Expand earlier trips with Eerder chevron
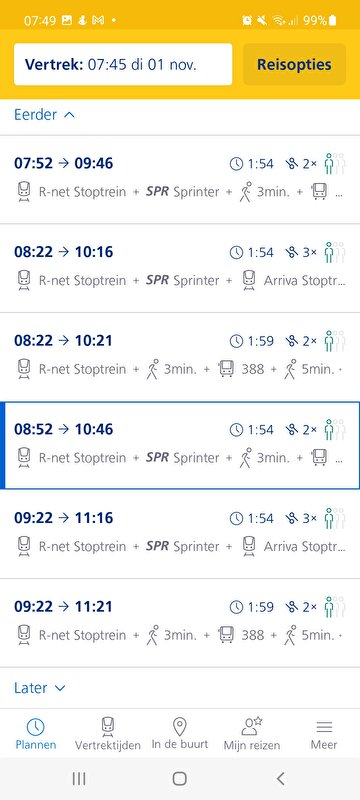360x800 pixels. [44, 115]
